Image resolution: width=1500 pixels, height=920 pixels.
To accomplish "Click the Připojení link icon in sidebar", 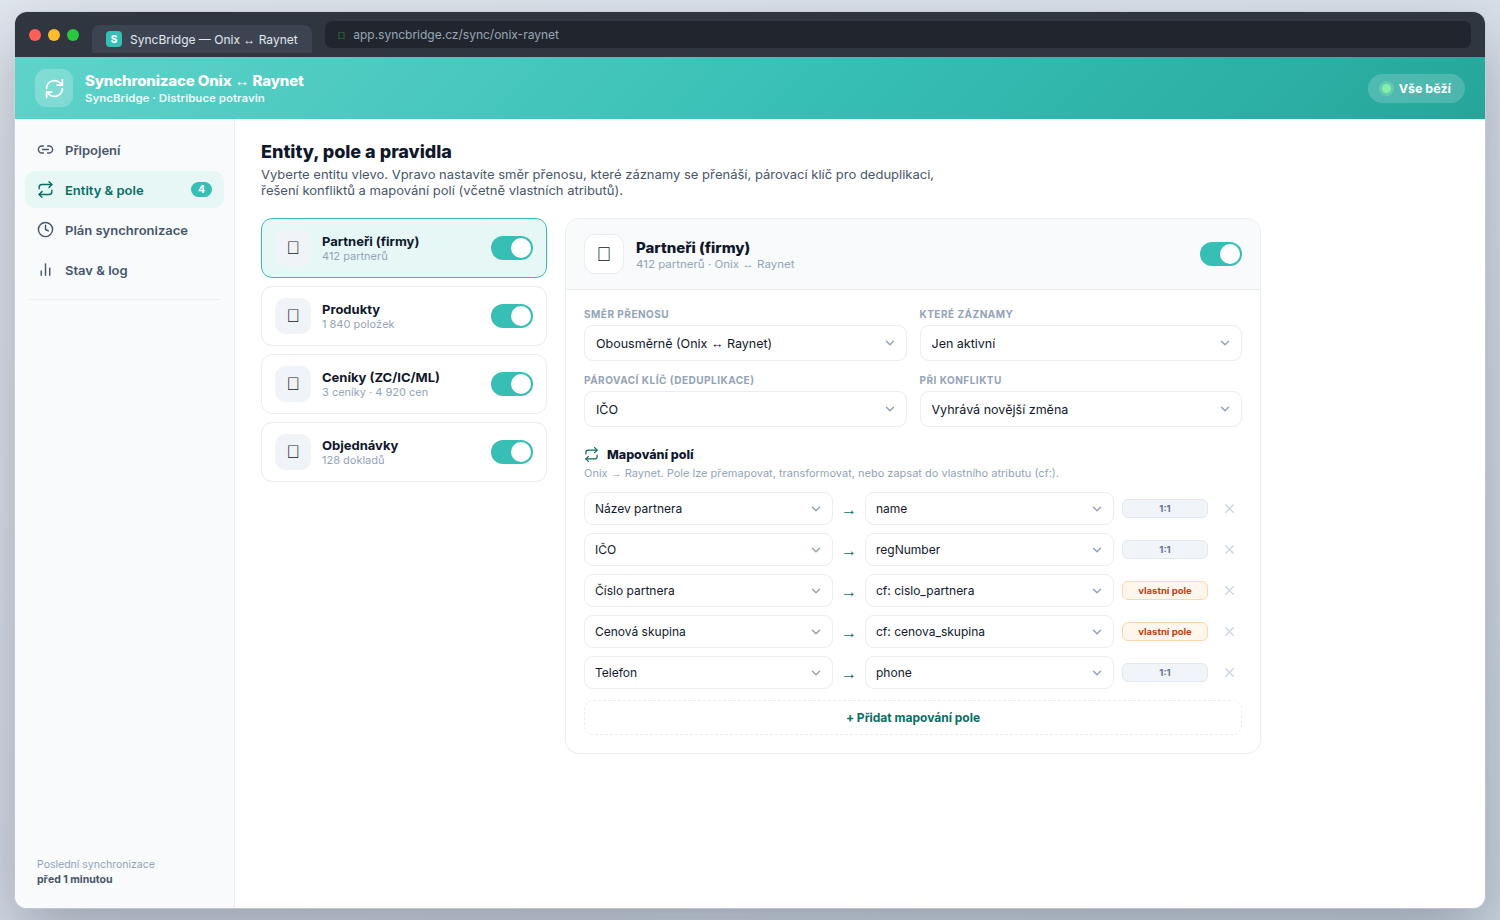I will (x=45, y=150).
